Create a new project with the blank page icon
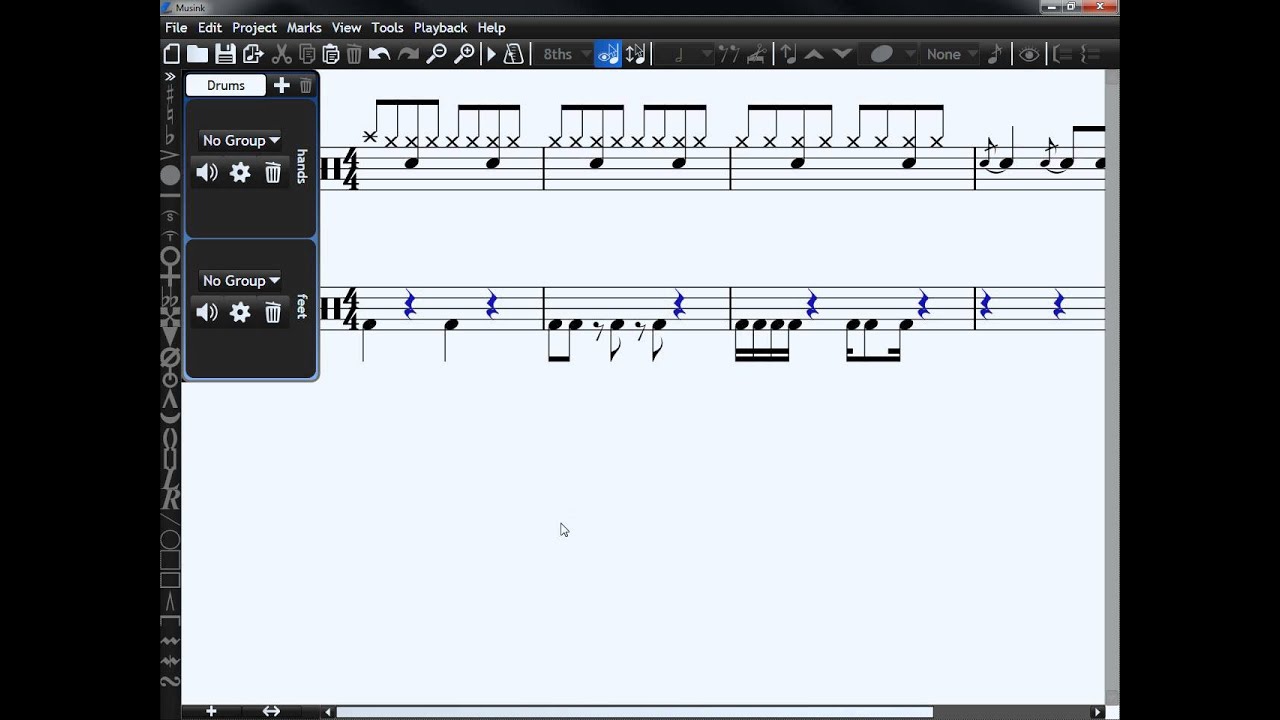 pyautogui.click(x=172, y=54)
